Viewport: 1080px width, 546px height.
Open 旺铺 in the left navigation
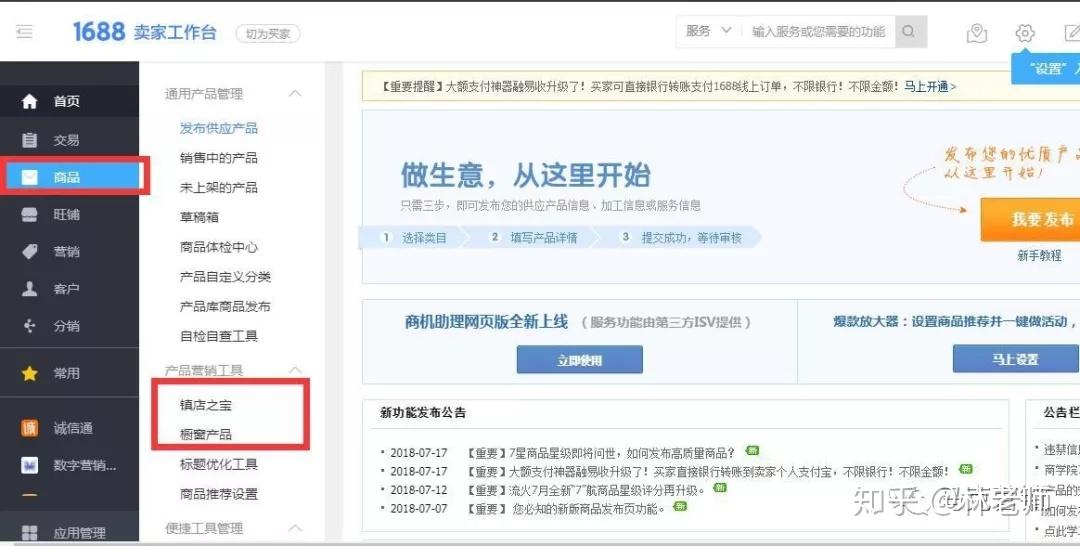click(x=69, y=214)
